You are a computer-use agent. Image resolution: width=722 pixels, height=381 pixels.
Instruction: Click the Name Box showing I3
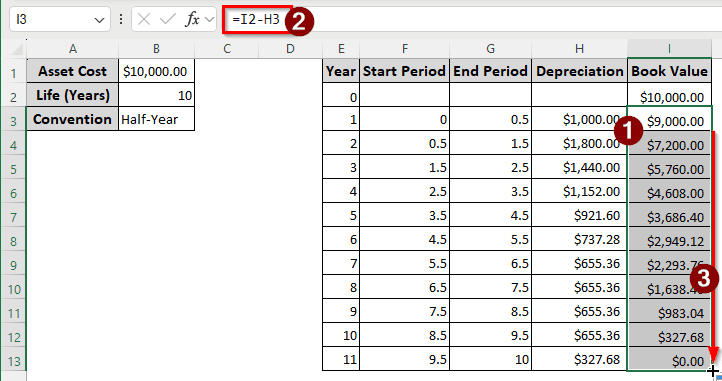click(x=60, y=19)
